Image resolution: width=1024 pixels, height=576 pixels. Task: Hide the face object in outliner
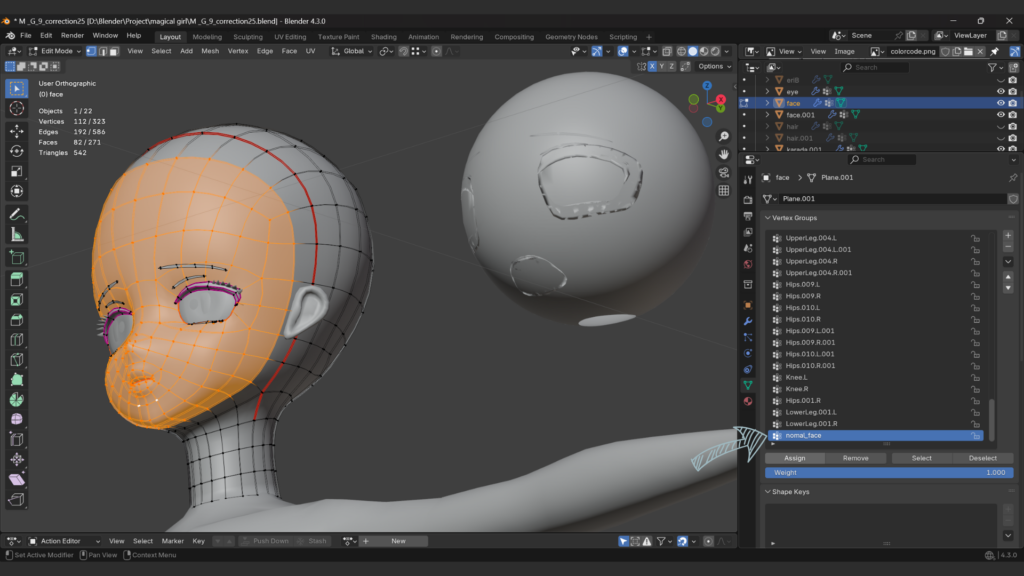click(1000, 103)
